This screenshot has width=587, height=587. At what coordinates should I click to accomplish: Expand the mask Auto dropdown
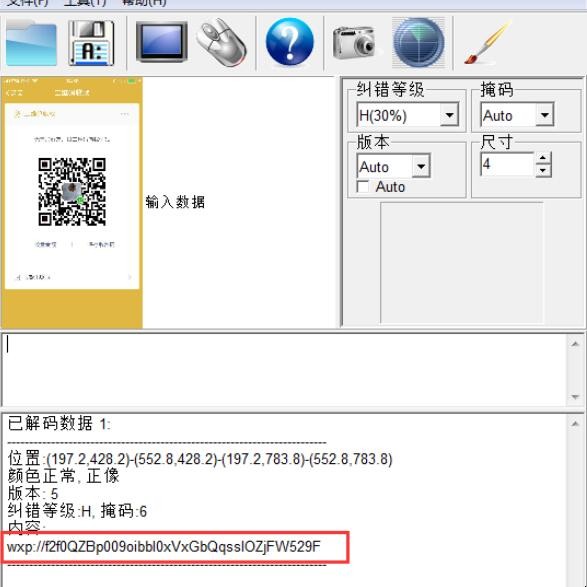[x=545, y=115]
